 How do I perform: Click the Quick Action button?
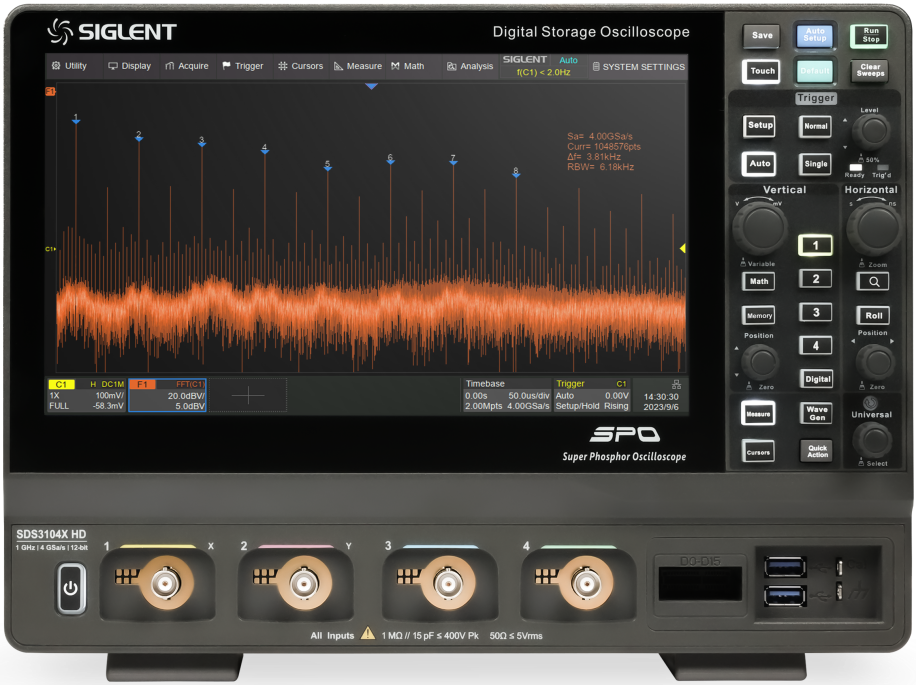pyautogui.click(x=817, y=451)
